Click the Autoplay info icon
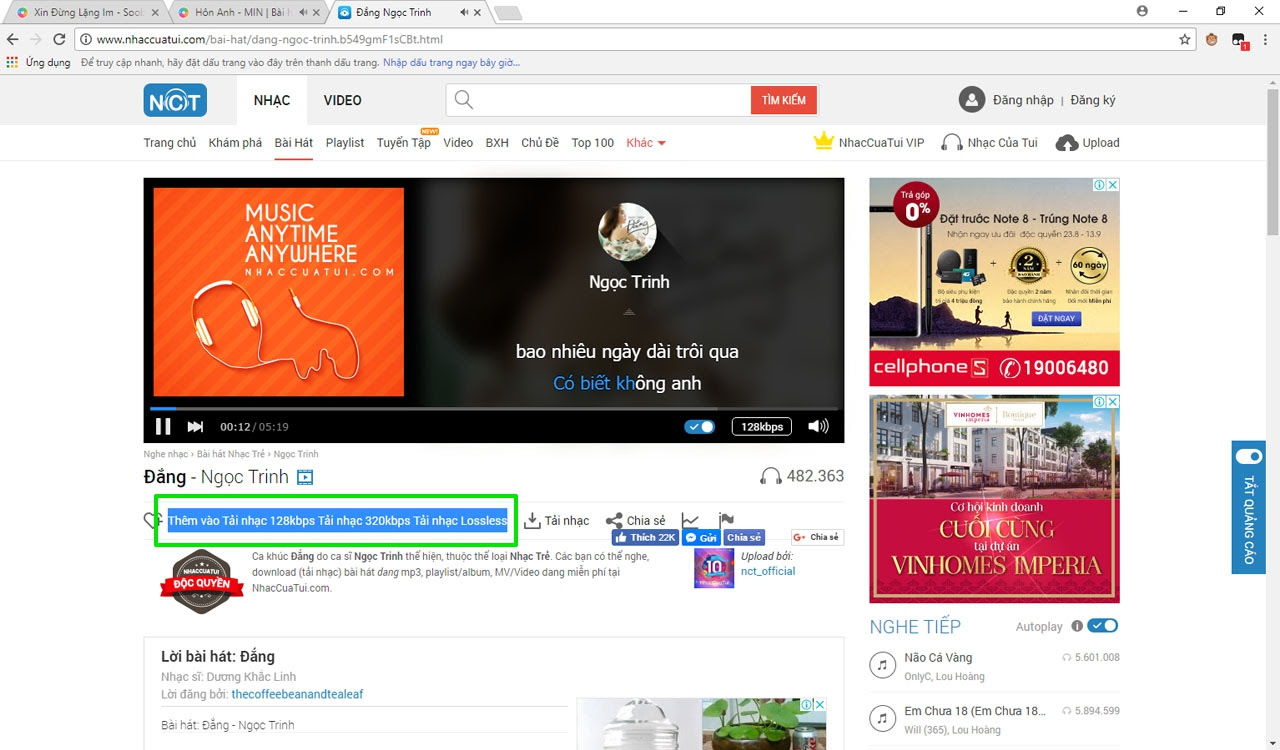Image resolution: width=1280 pixels, height=750 pixels. coord(1077,626)
